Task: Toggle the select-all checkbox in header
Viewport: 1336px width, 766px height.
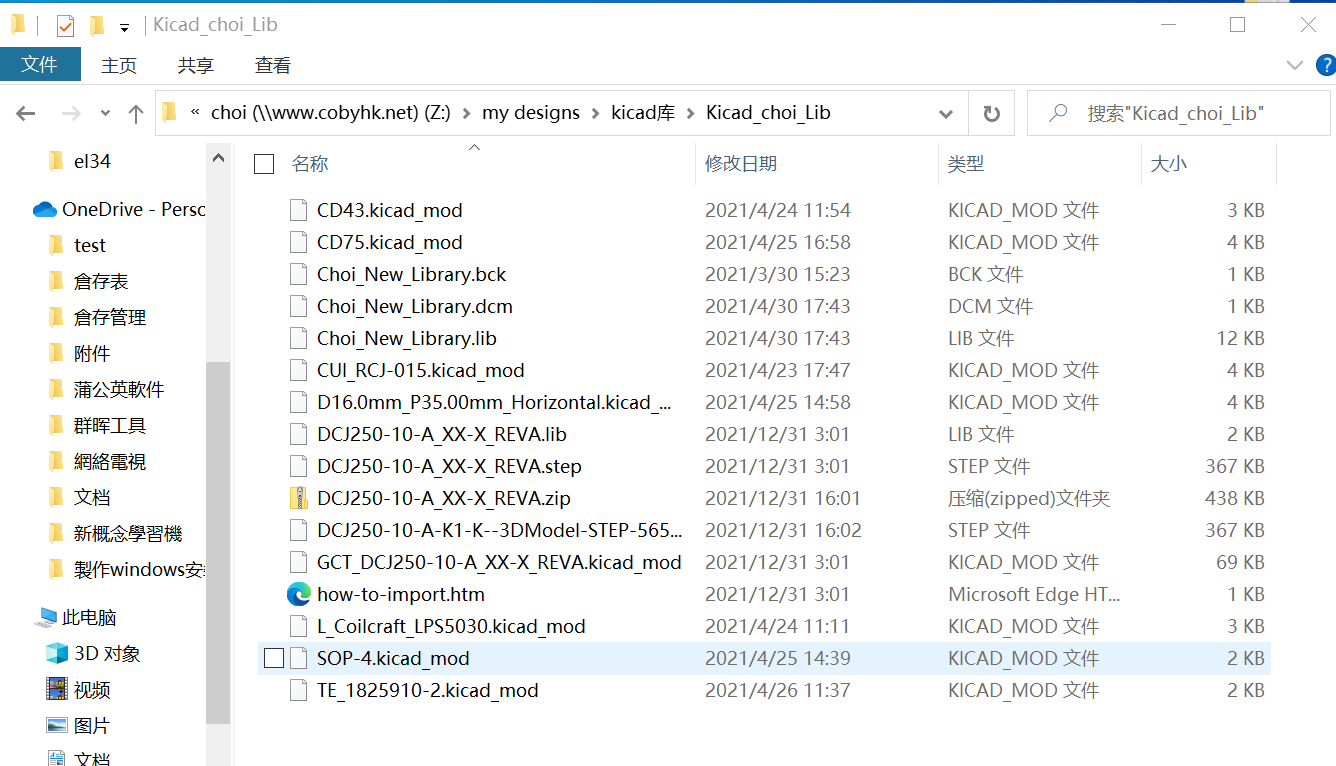Action: [264, 164]
